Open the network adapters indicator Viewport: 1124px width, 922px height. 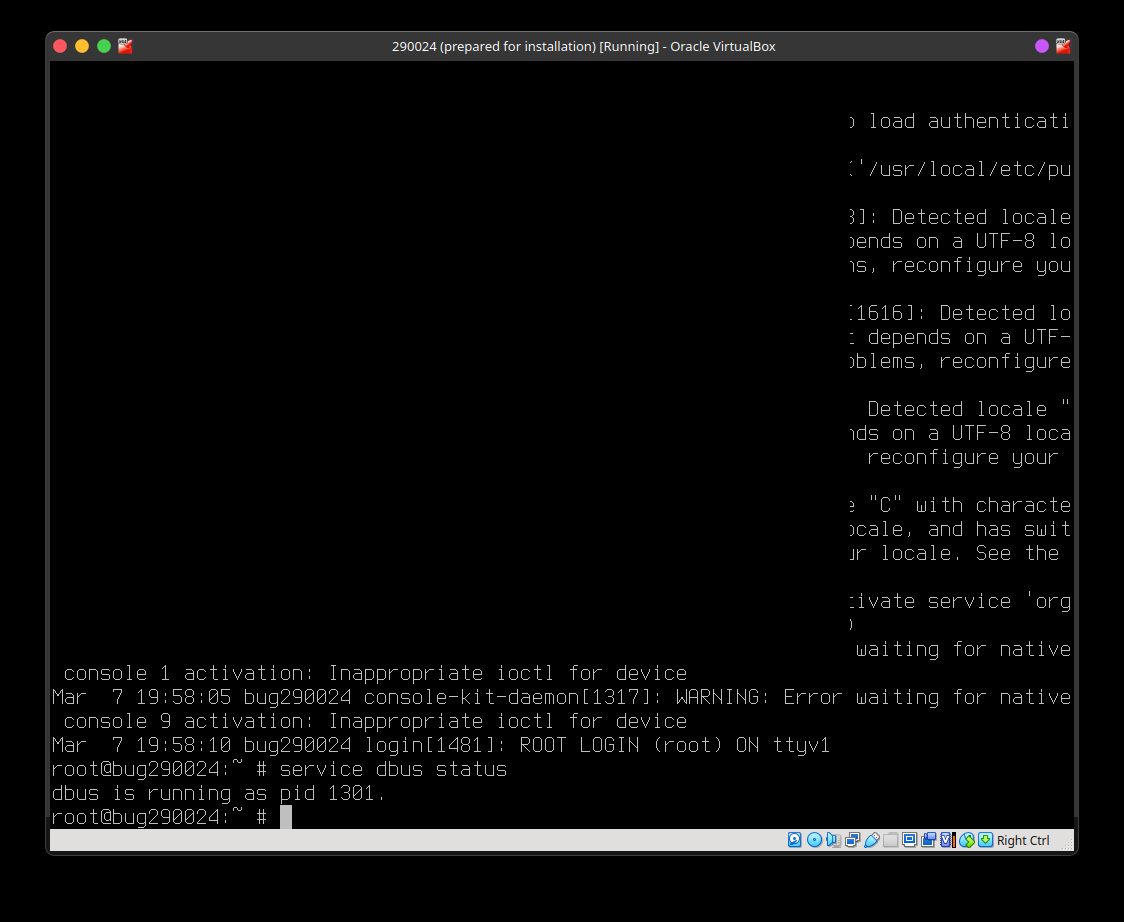[852, 840]
